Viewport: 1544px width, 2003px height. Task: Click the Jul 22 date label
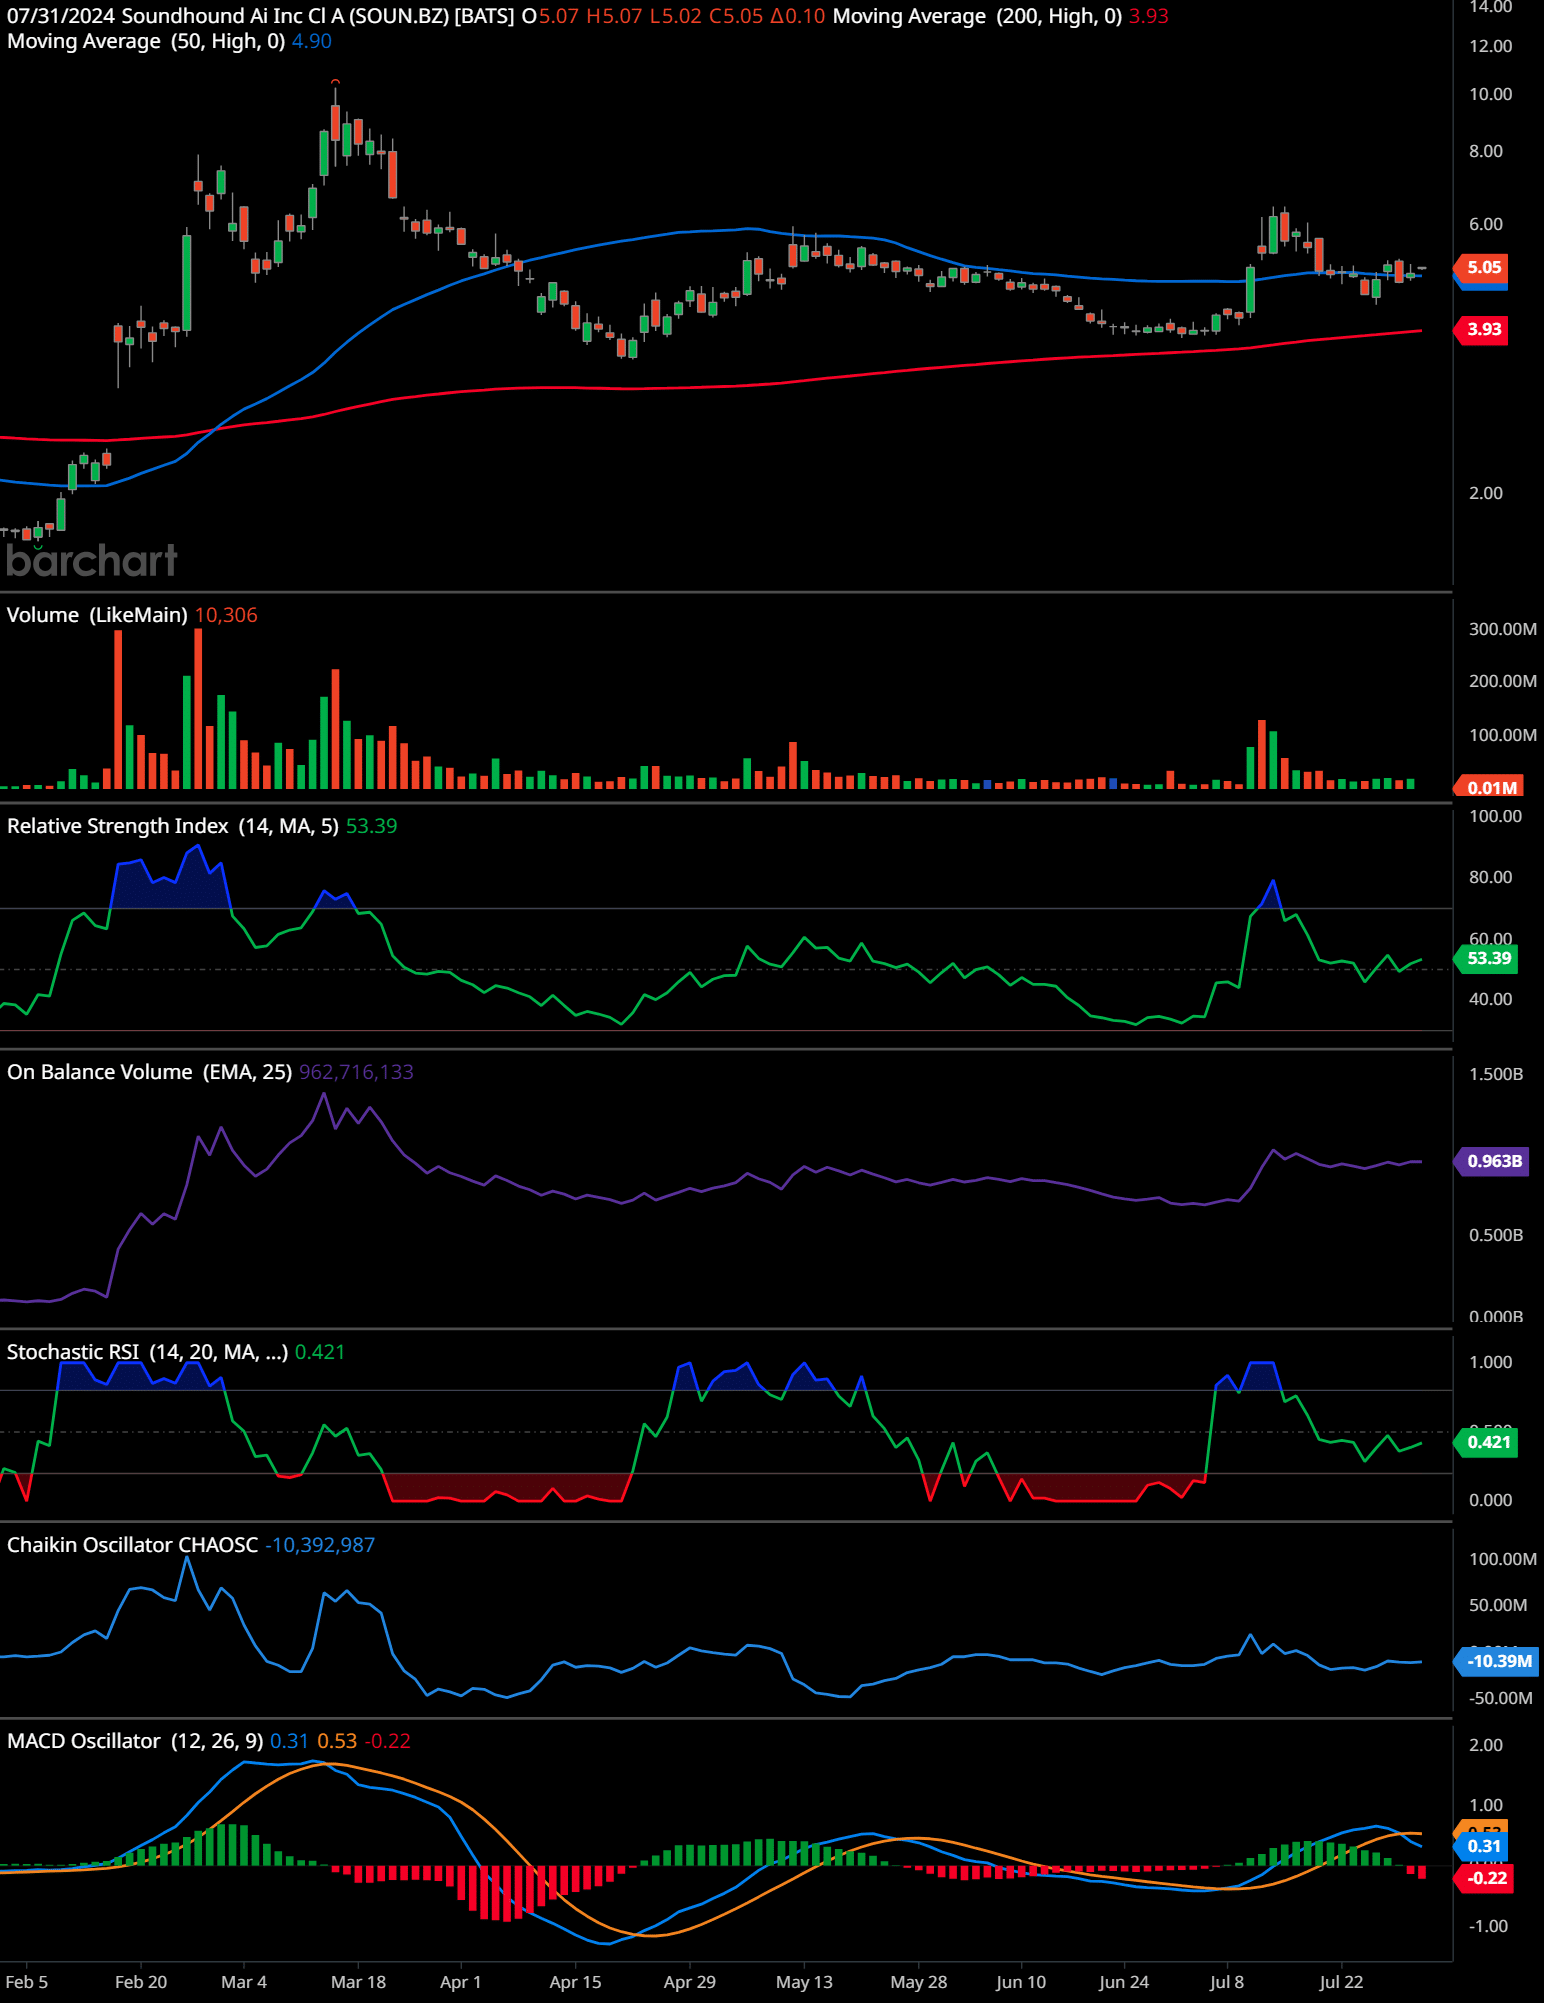pyautogui.click(x=1341, y=1982)
